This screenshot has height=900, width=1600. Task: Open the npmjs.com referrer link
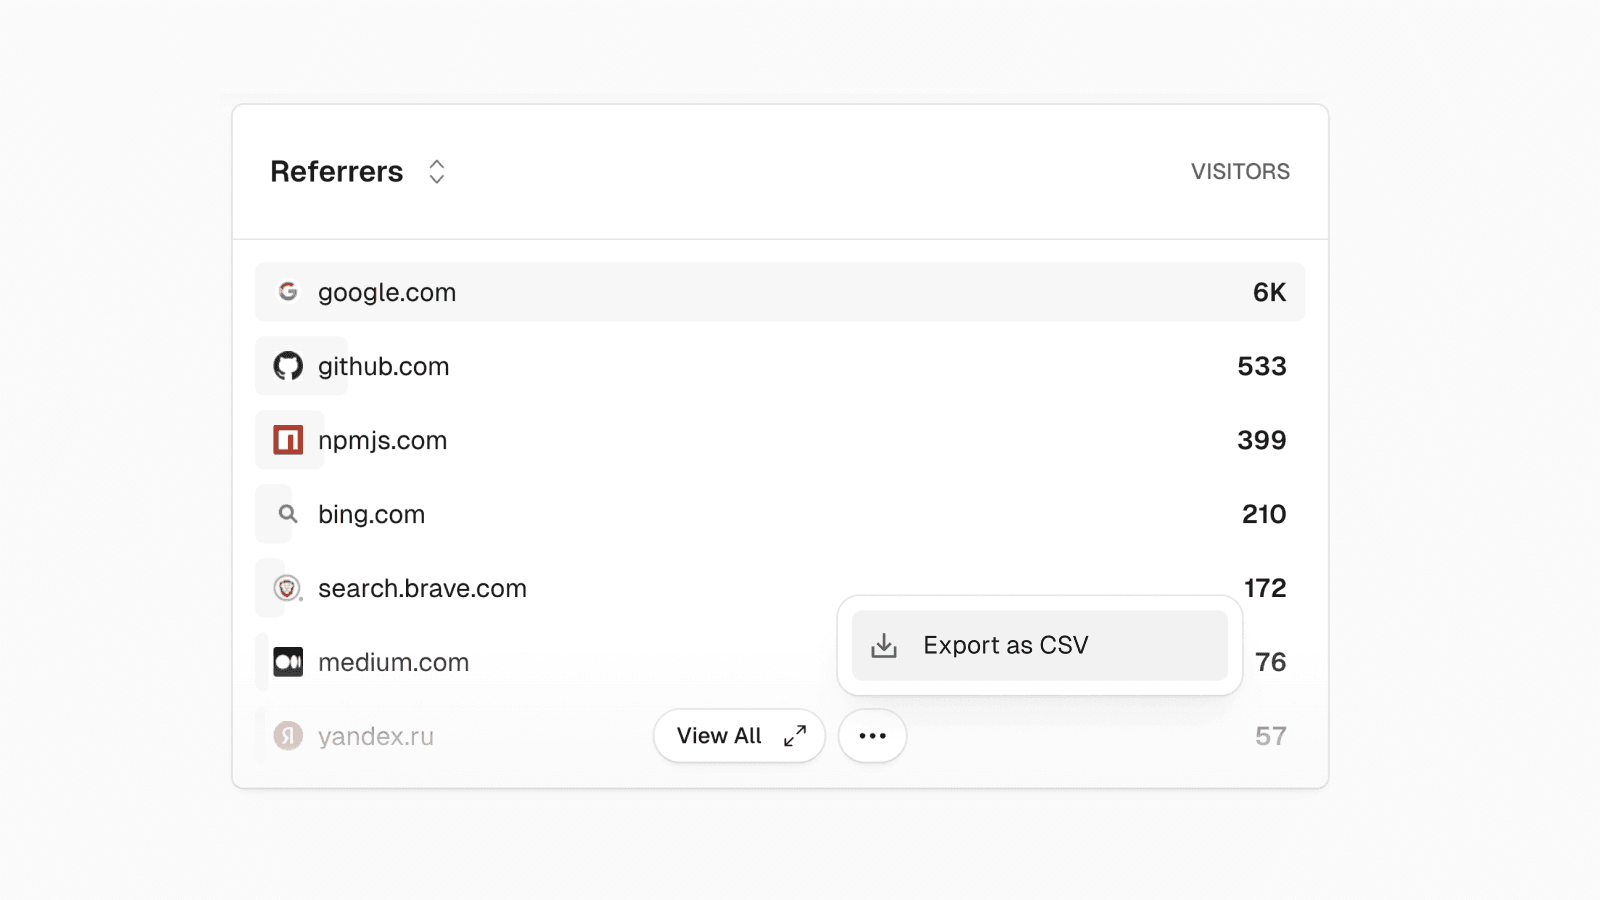pos(383,440)
